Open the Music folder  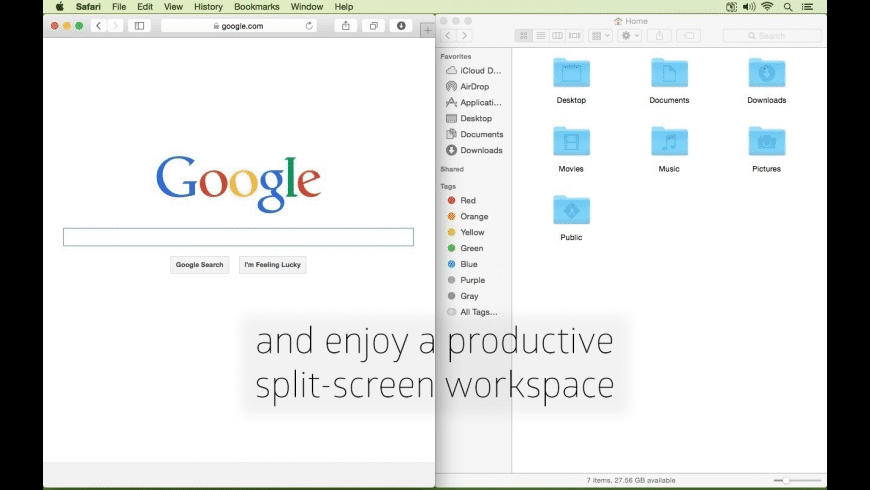tap(669, 143)
